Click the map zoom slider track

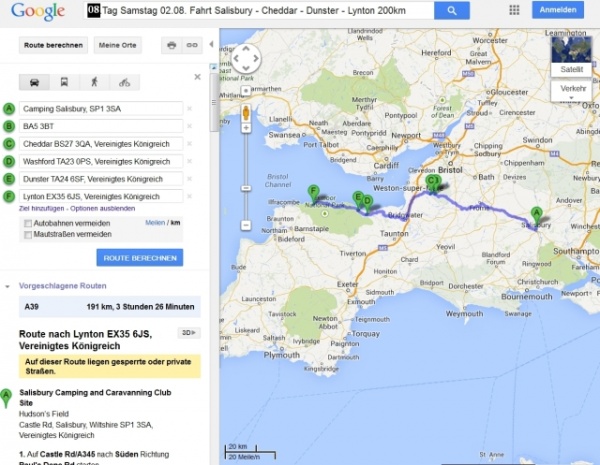[245, 160]
